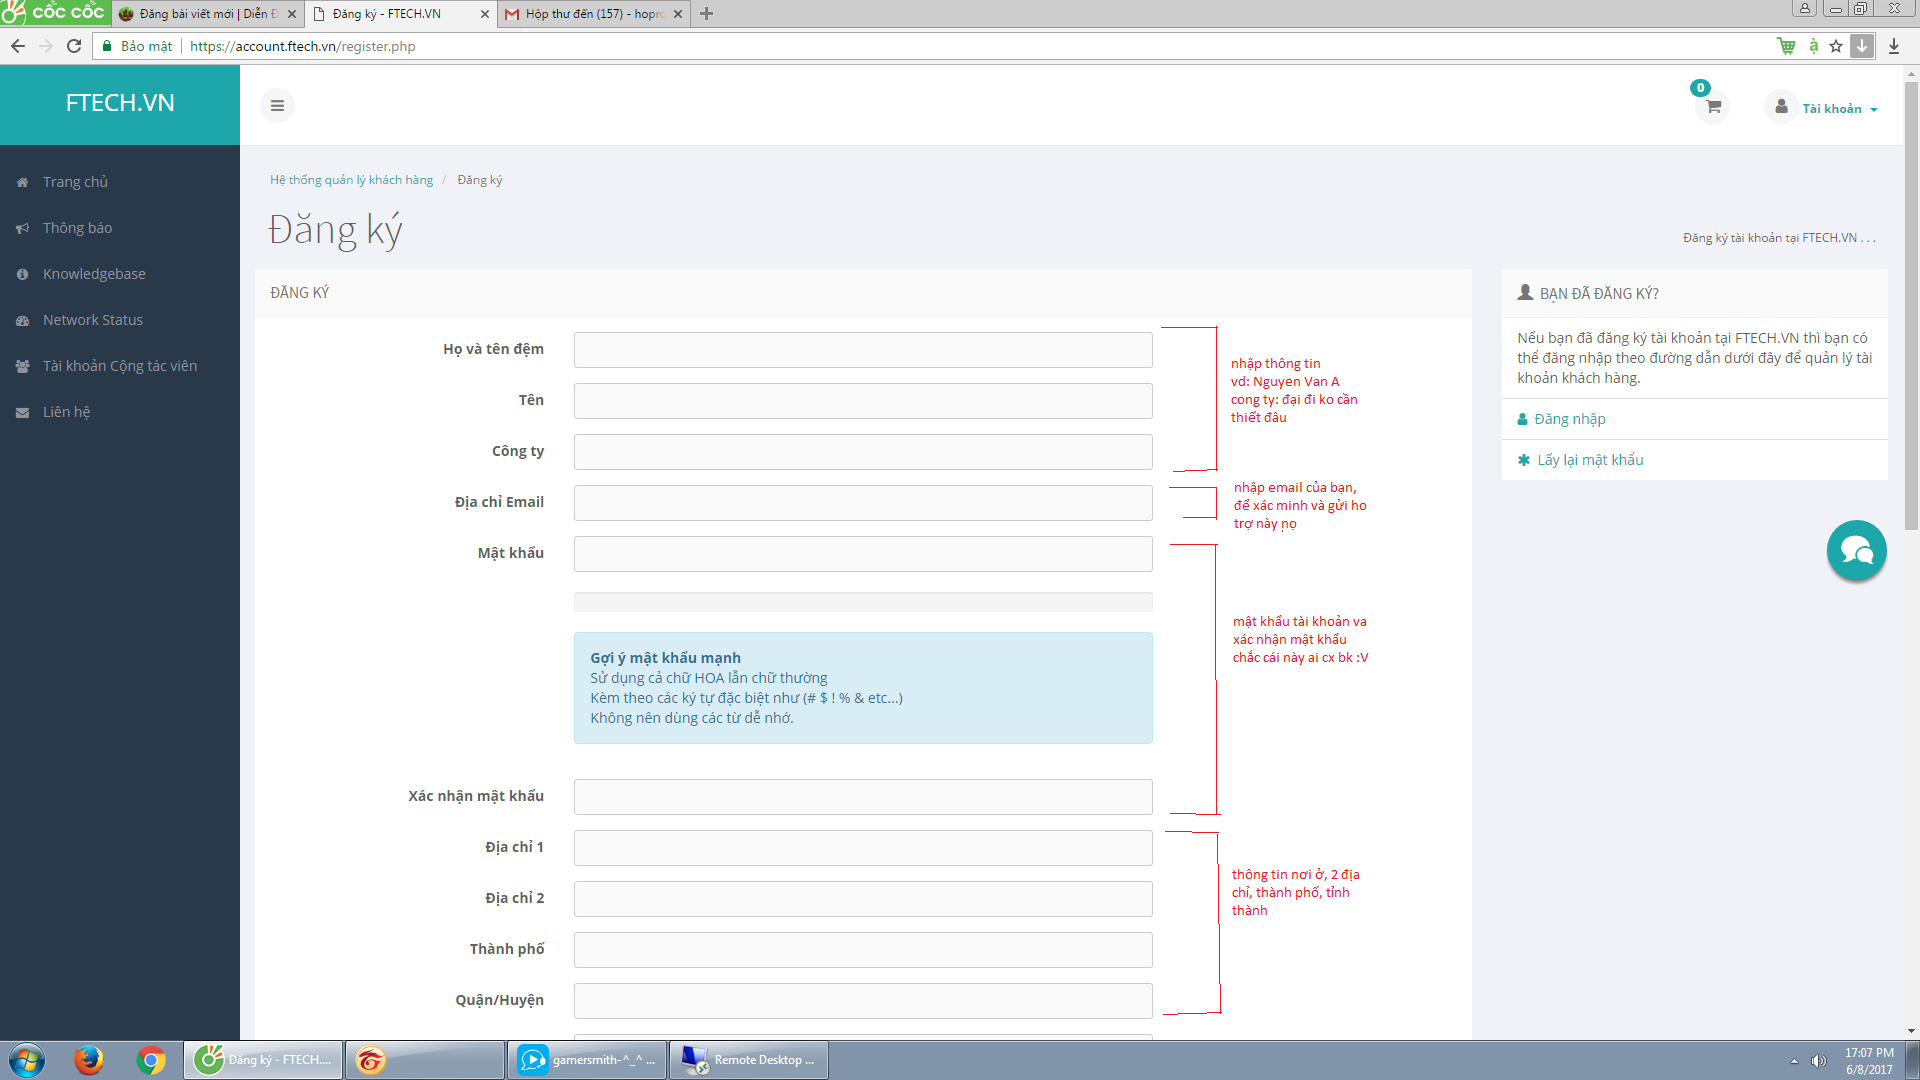Click the browser reload page icon
The height and width of the screenshot is (1080, 1920).
click(74, 46)
